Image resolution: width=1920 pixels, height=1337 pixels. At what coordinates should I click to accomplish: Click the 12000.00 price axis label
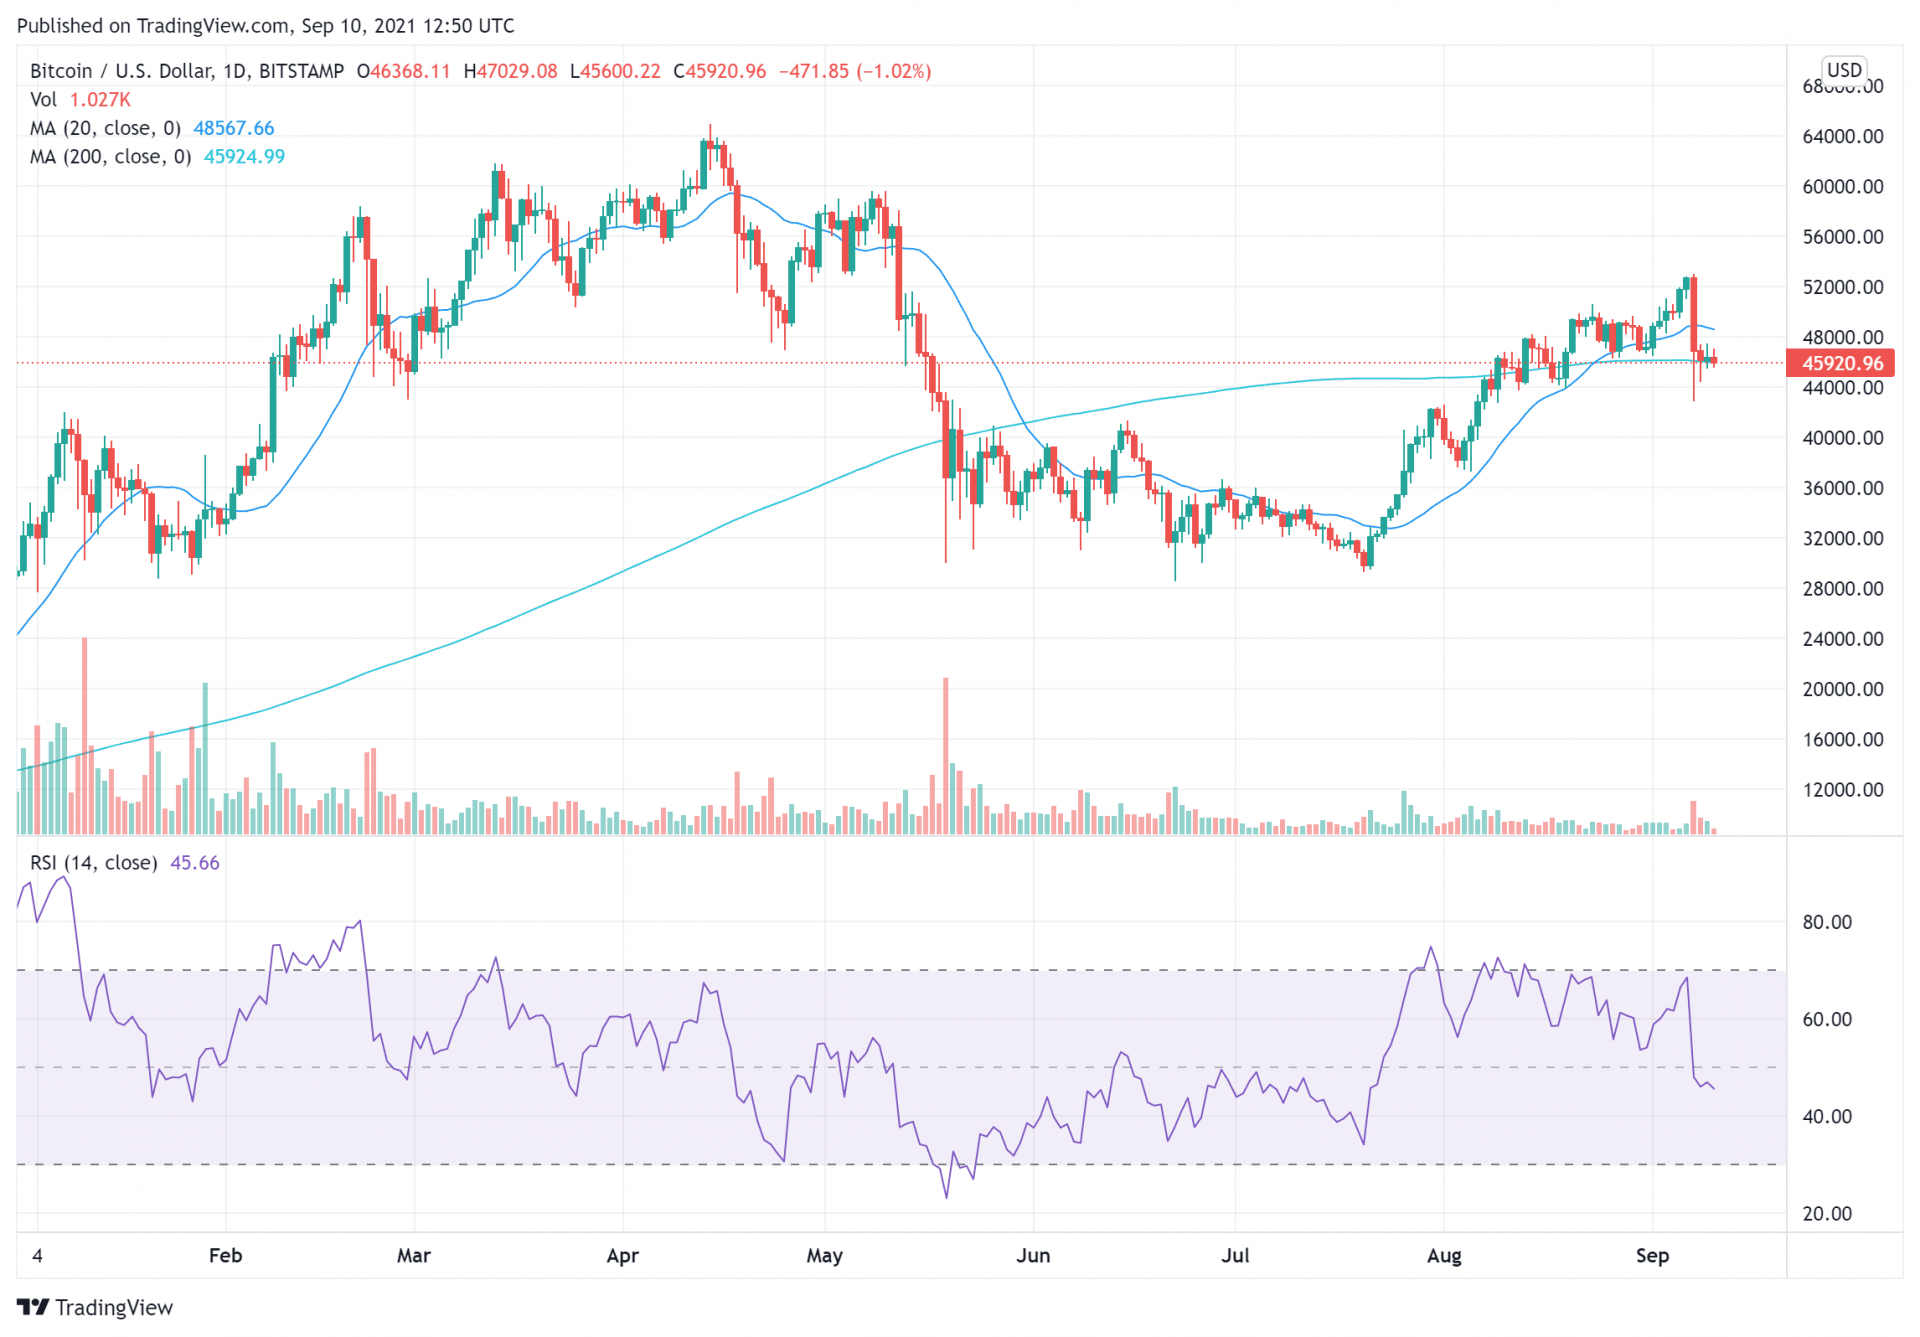(1842, 790)
